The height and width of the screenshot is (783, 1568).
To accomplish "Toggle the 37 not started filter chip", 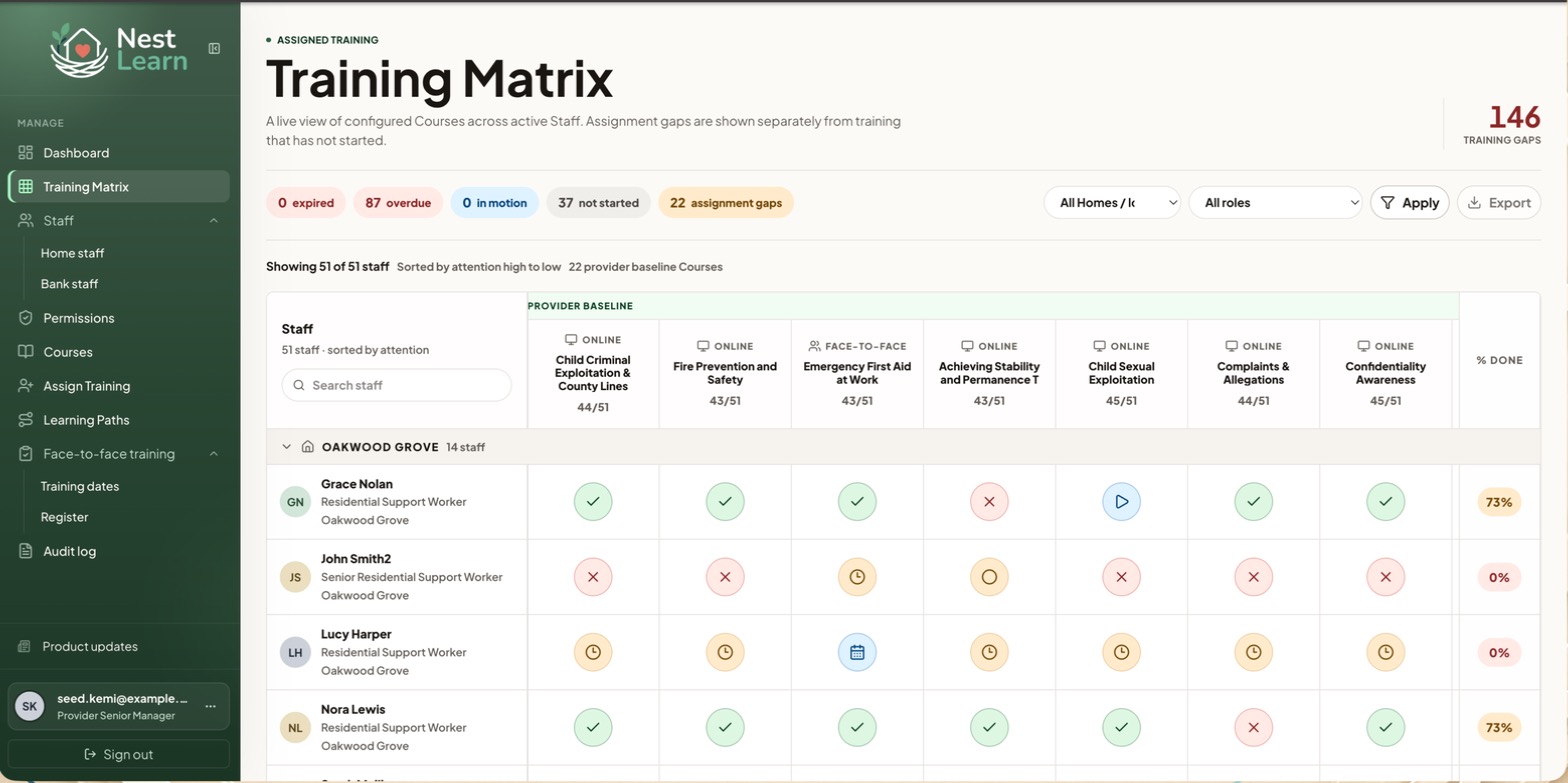I will (x=598, y=203).
